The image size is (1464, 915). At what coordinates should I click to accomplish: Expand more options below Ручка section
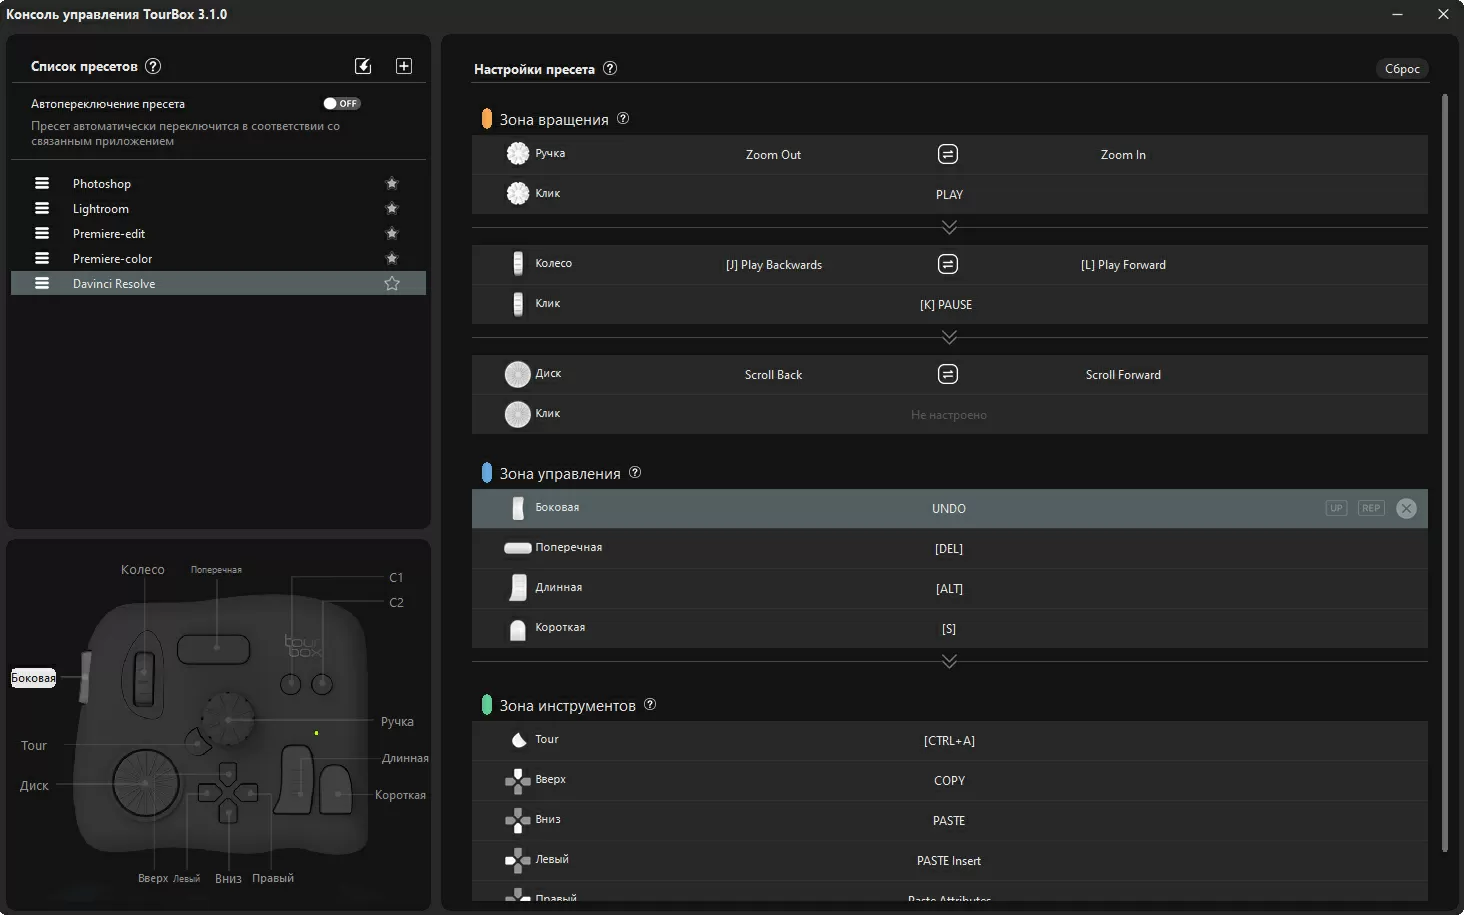click(949, 227)
